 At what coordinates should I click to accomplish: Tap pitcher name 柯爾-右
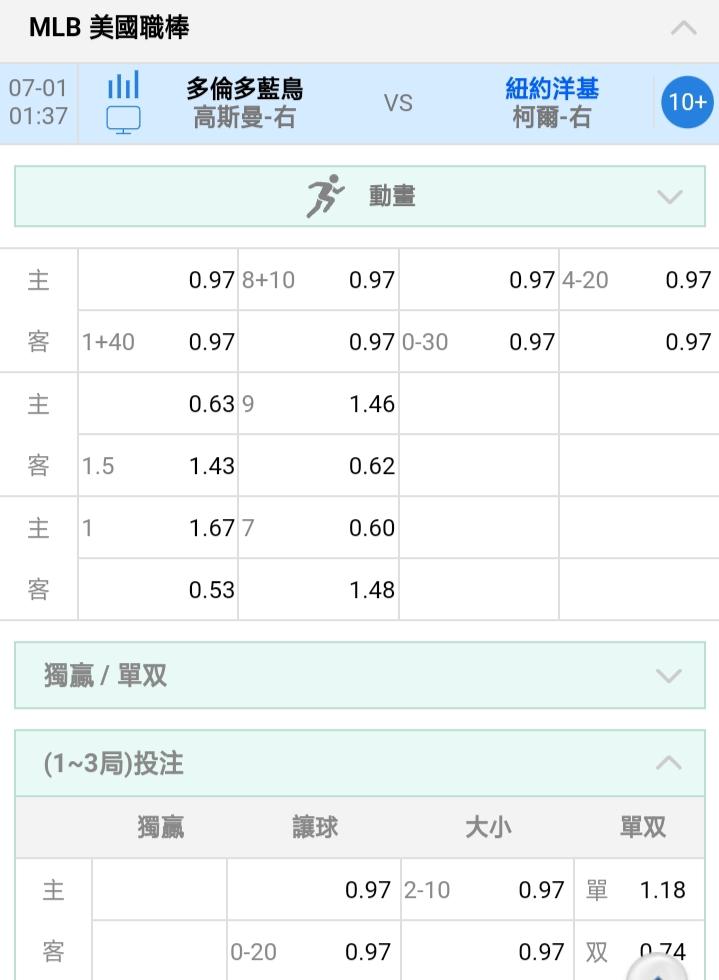(x=551, y=117)
